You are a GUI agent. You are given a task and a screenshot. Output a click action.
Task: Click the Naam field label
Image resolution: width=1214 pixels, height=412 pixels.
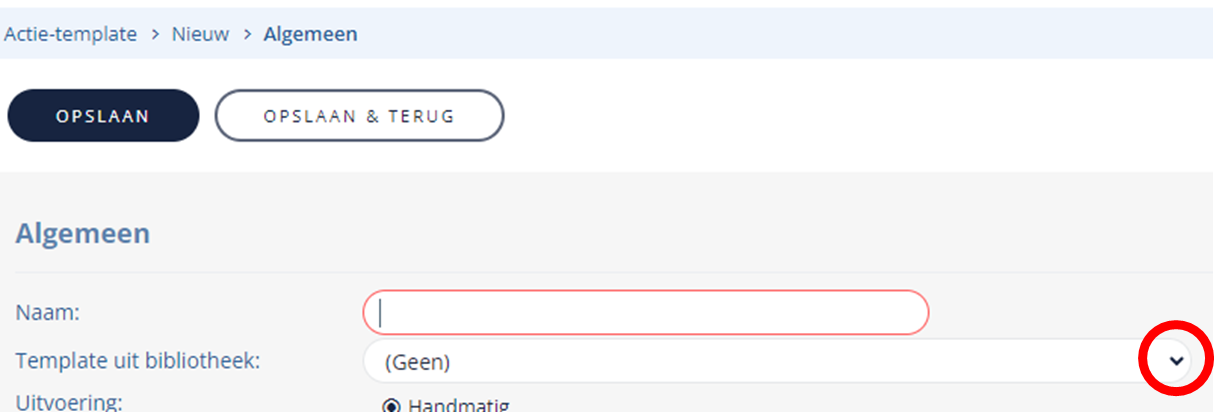pos(48,313)
